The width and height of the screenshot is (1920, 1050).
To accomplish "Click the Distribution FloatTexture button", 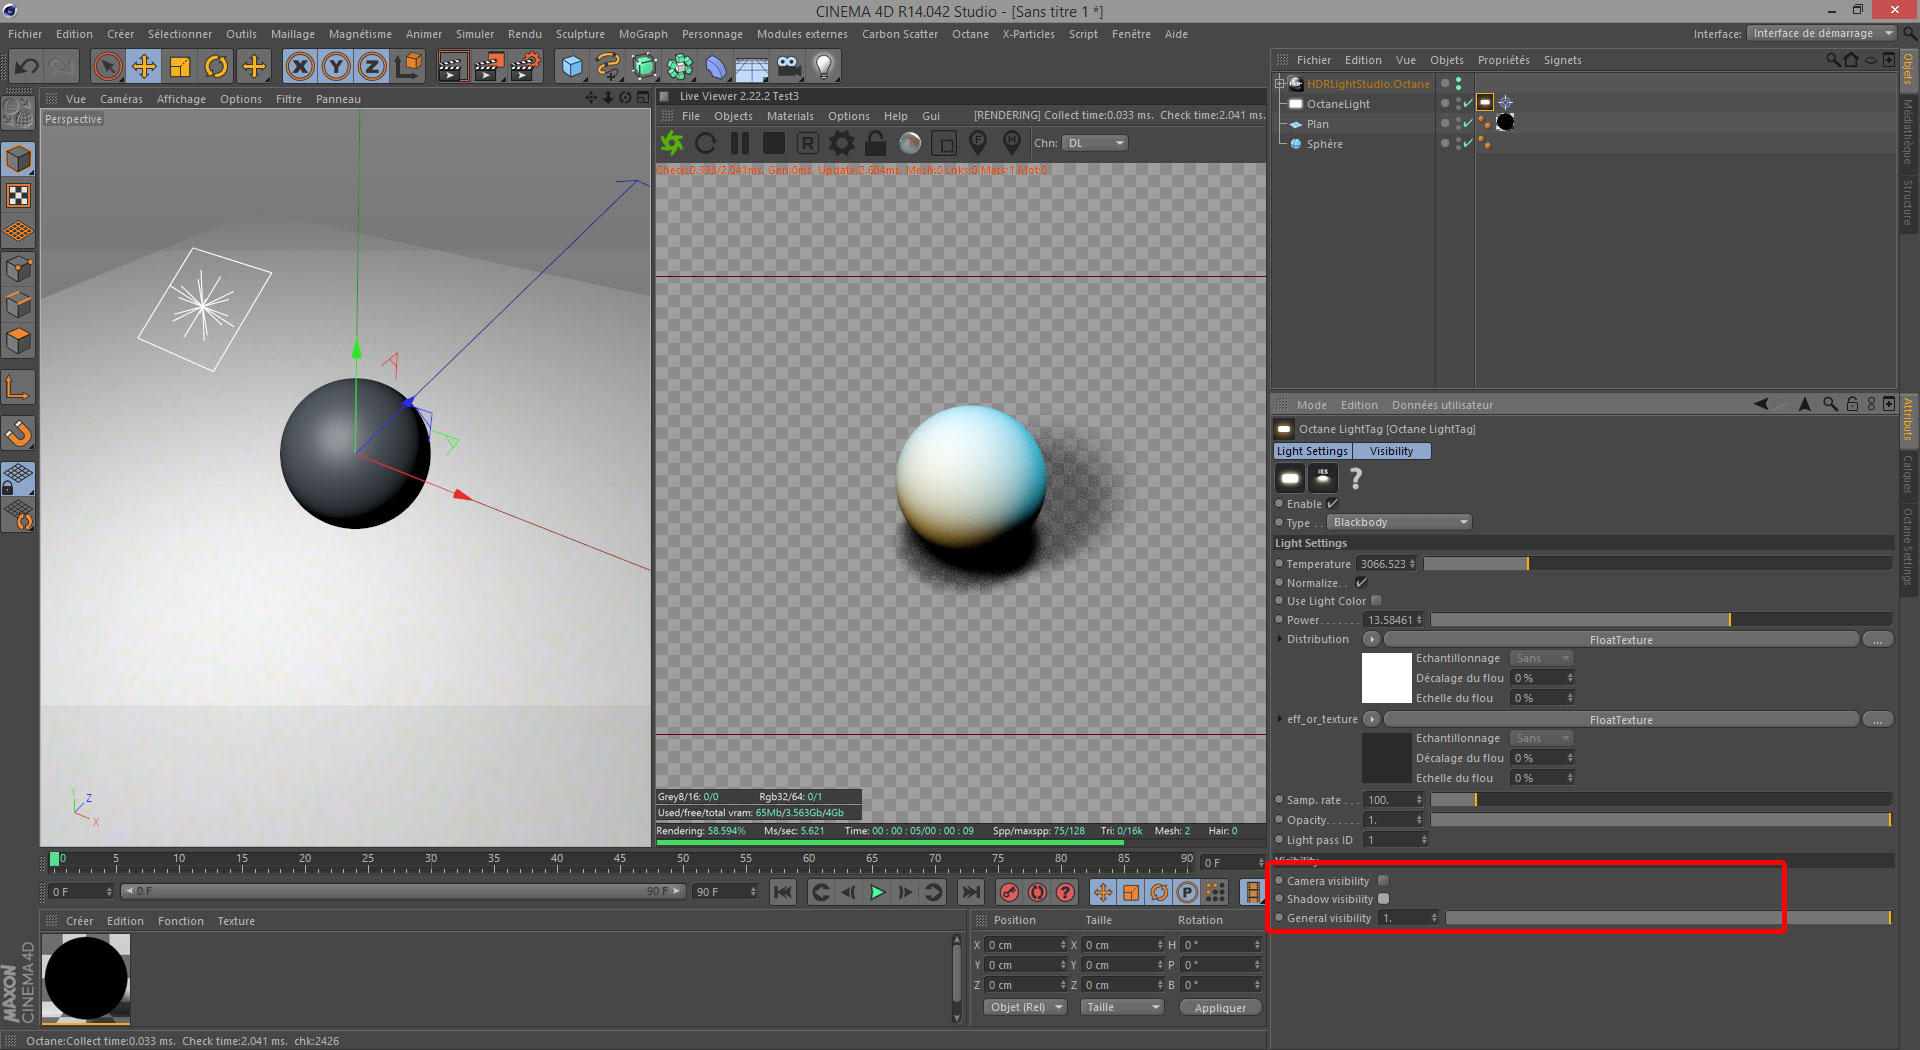I will (1621, 639).
